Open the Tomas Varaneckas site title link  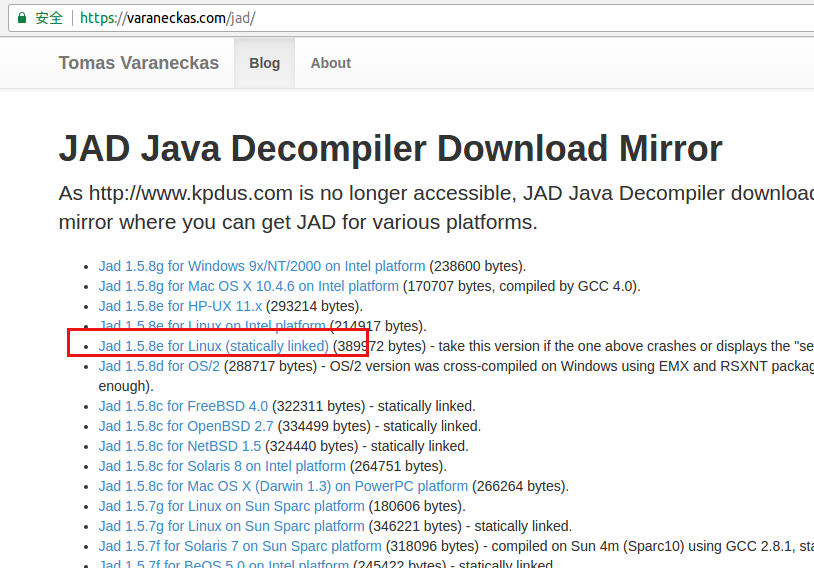tap(139, 63)
